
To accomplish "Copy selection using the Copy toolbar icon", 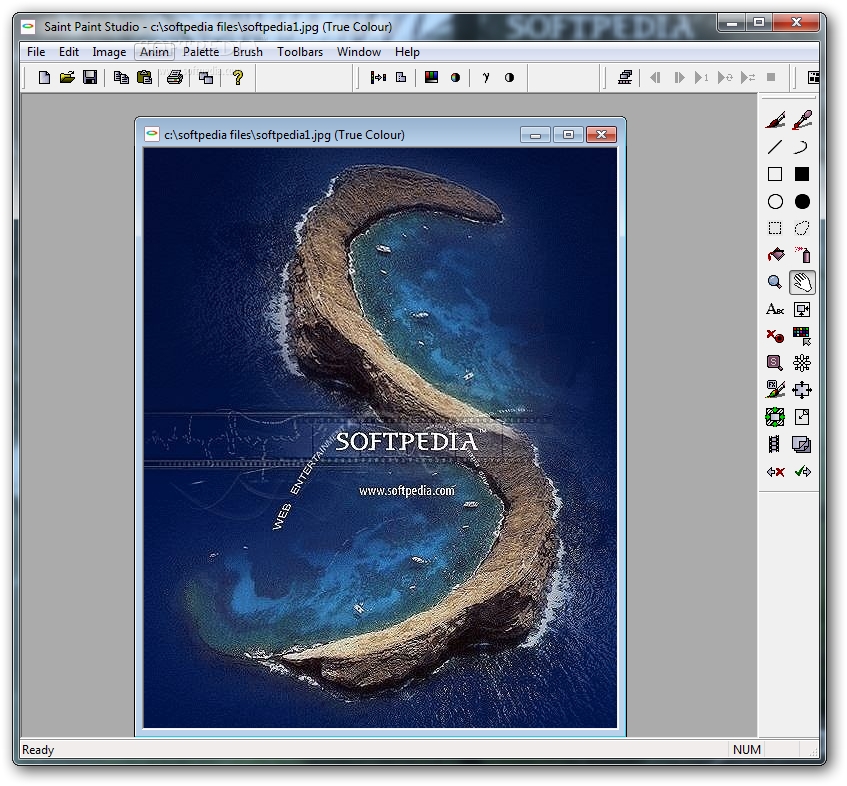I will pyautogui.click(x=121, y=77).
